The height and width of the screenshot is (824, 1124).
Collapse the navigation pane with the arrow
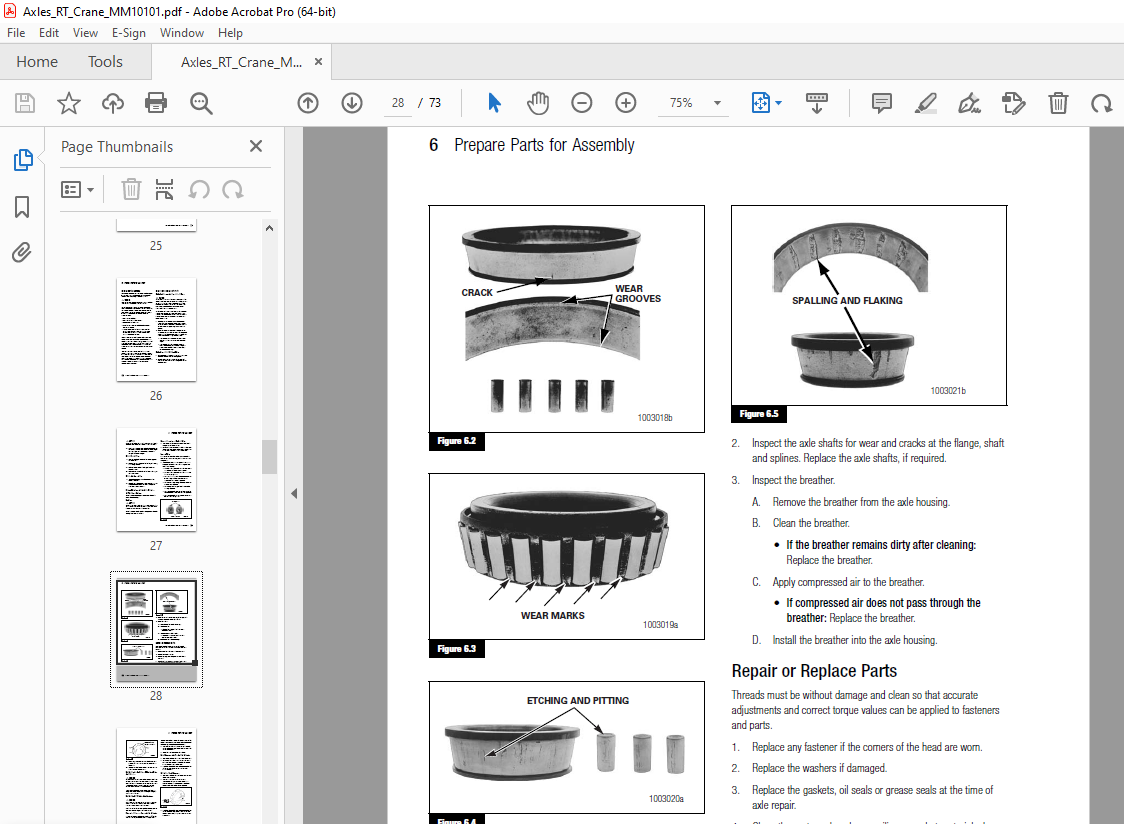[294, 493]
